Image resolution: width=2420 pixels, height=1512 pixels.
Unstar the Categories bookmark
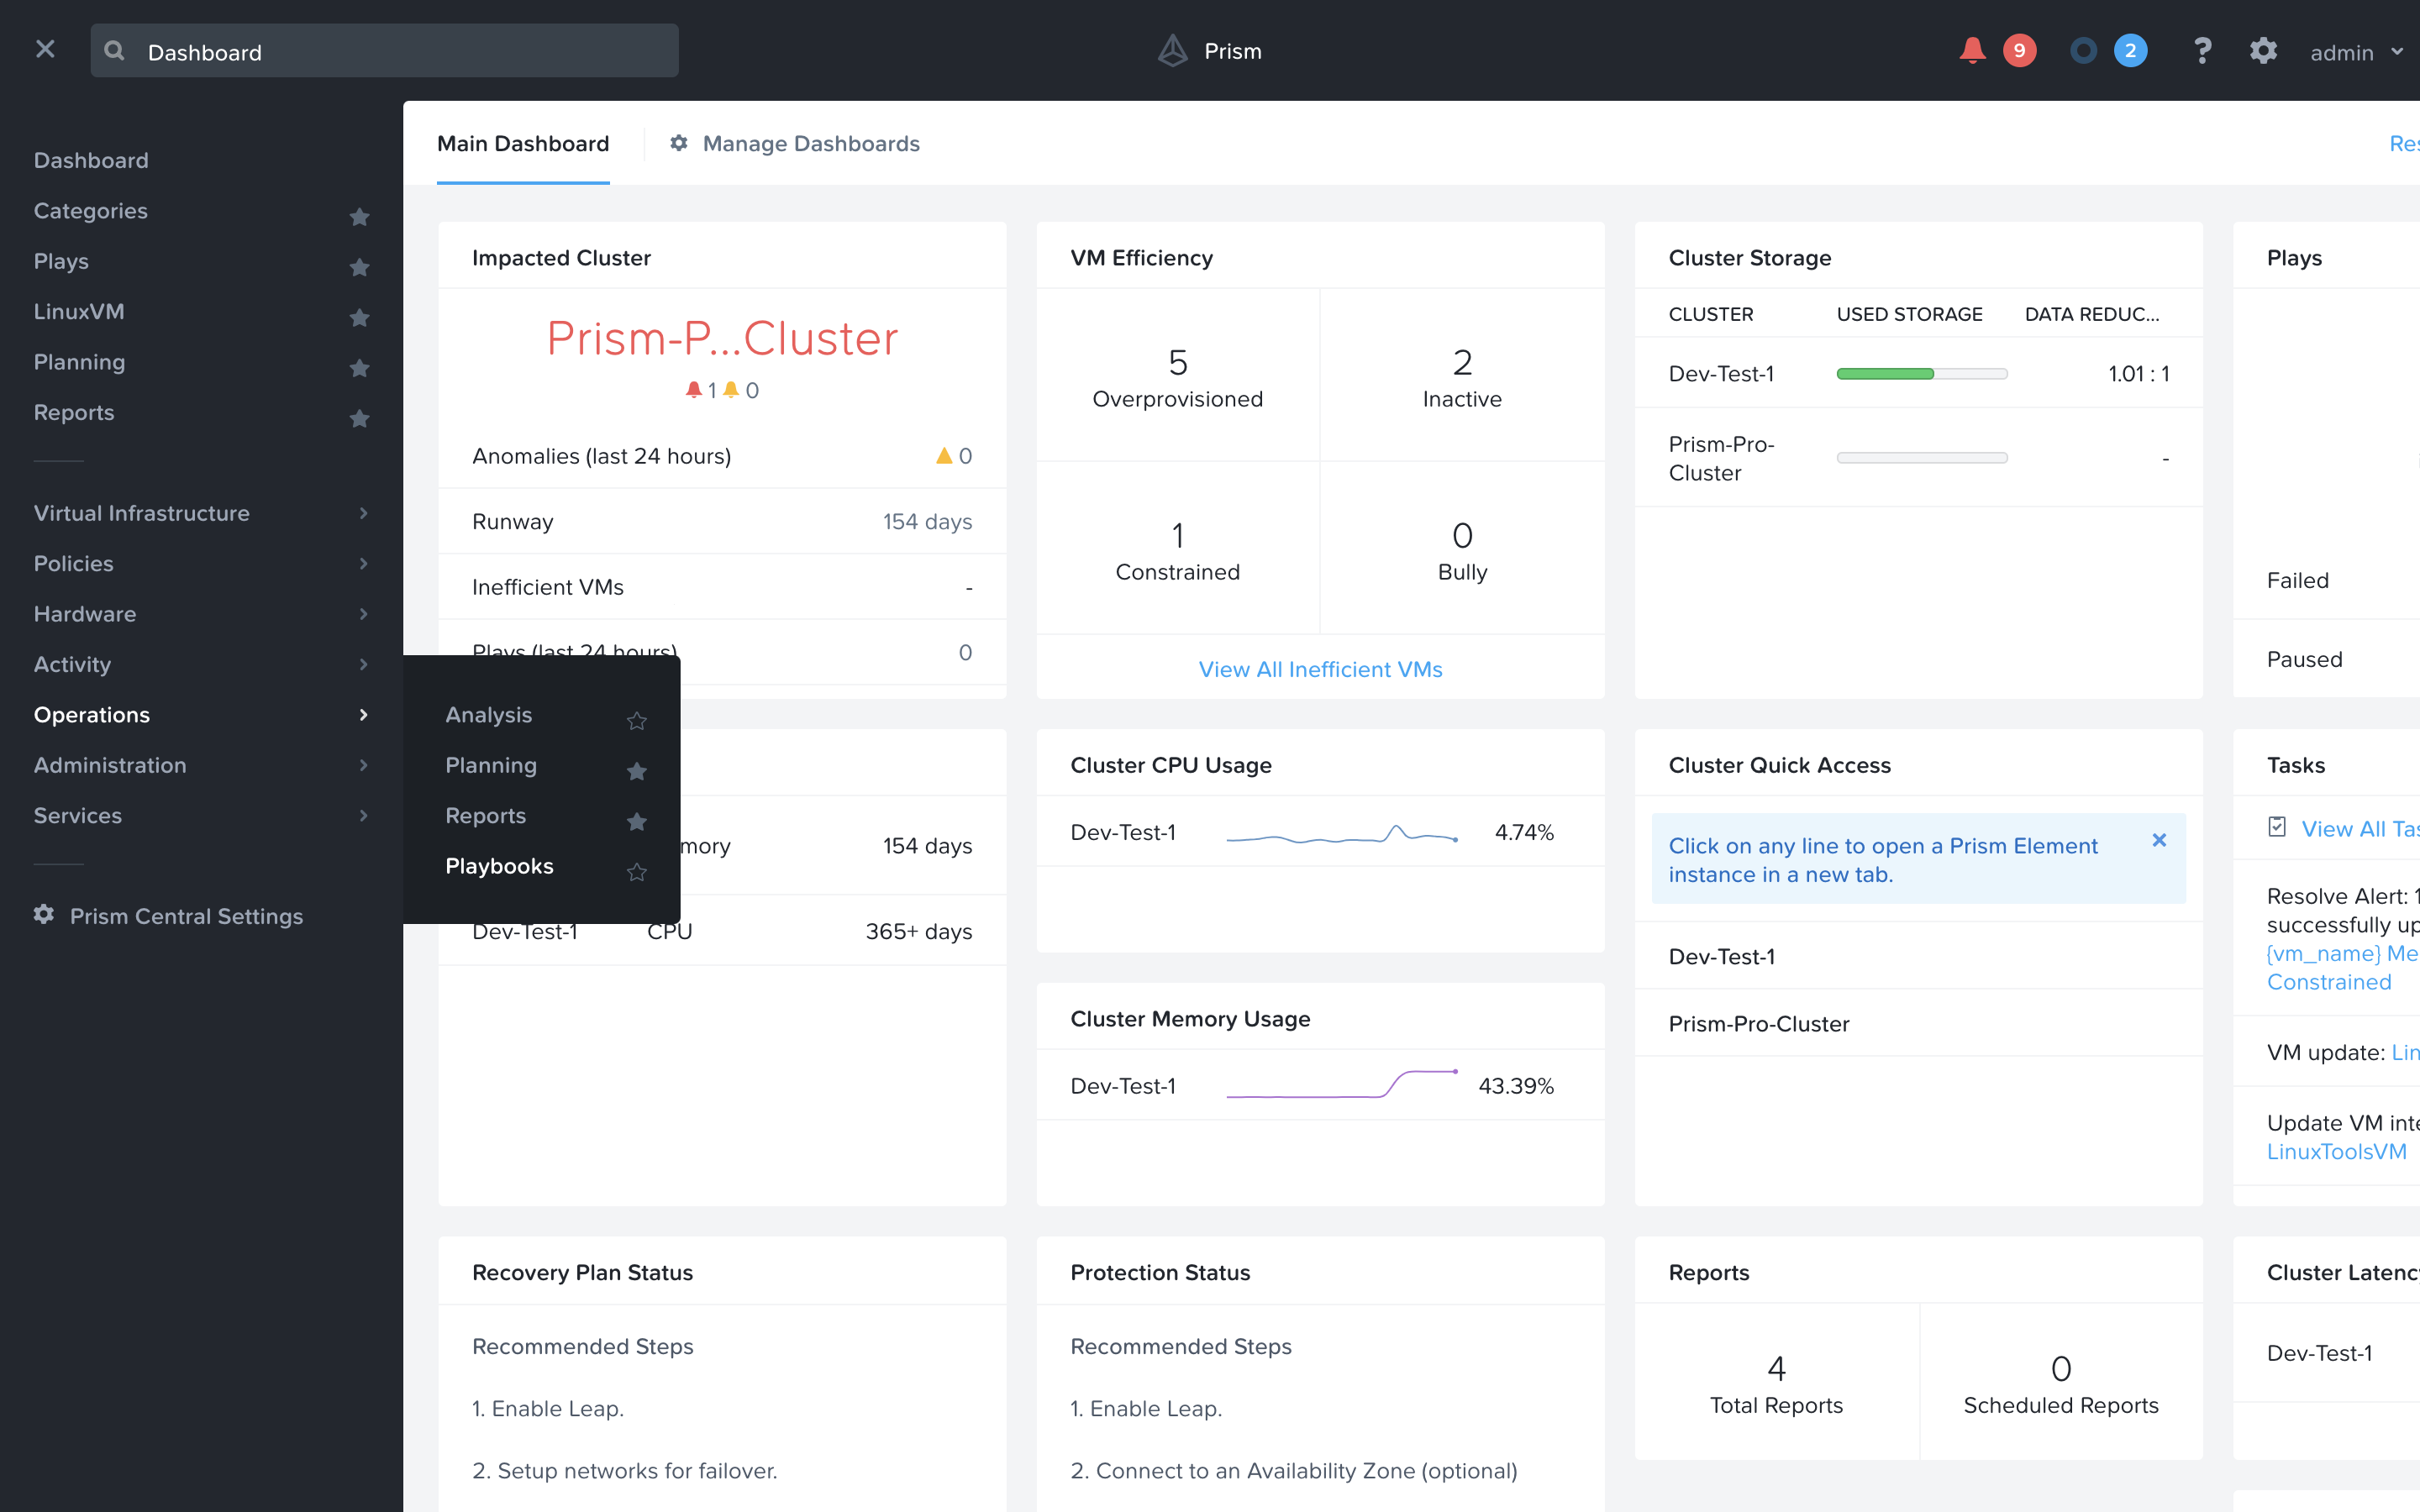tap(359, 216)
